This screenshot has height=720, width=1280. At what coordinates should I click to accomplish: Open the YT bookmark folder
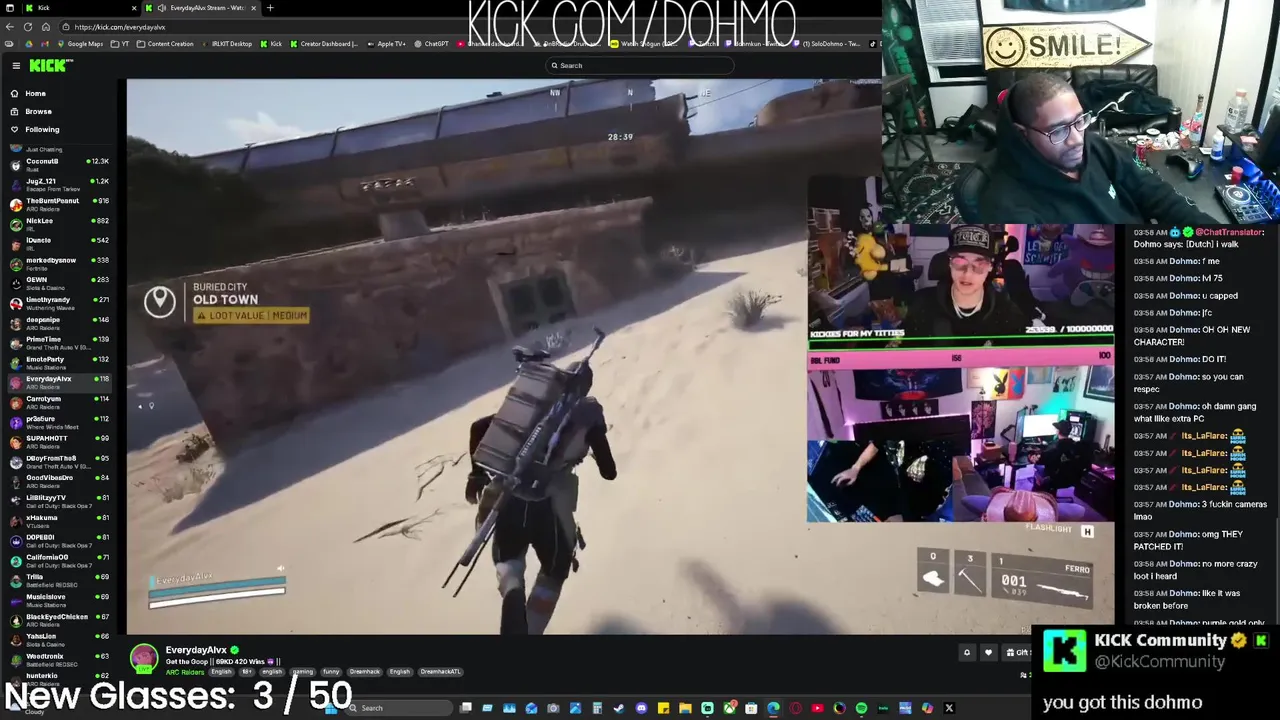pyautogui.click(x=119, y=44)
